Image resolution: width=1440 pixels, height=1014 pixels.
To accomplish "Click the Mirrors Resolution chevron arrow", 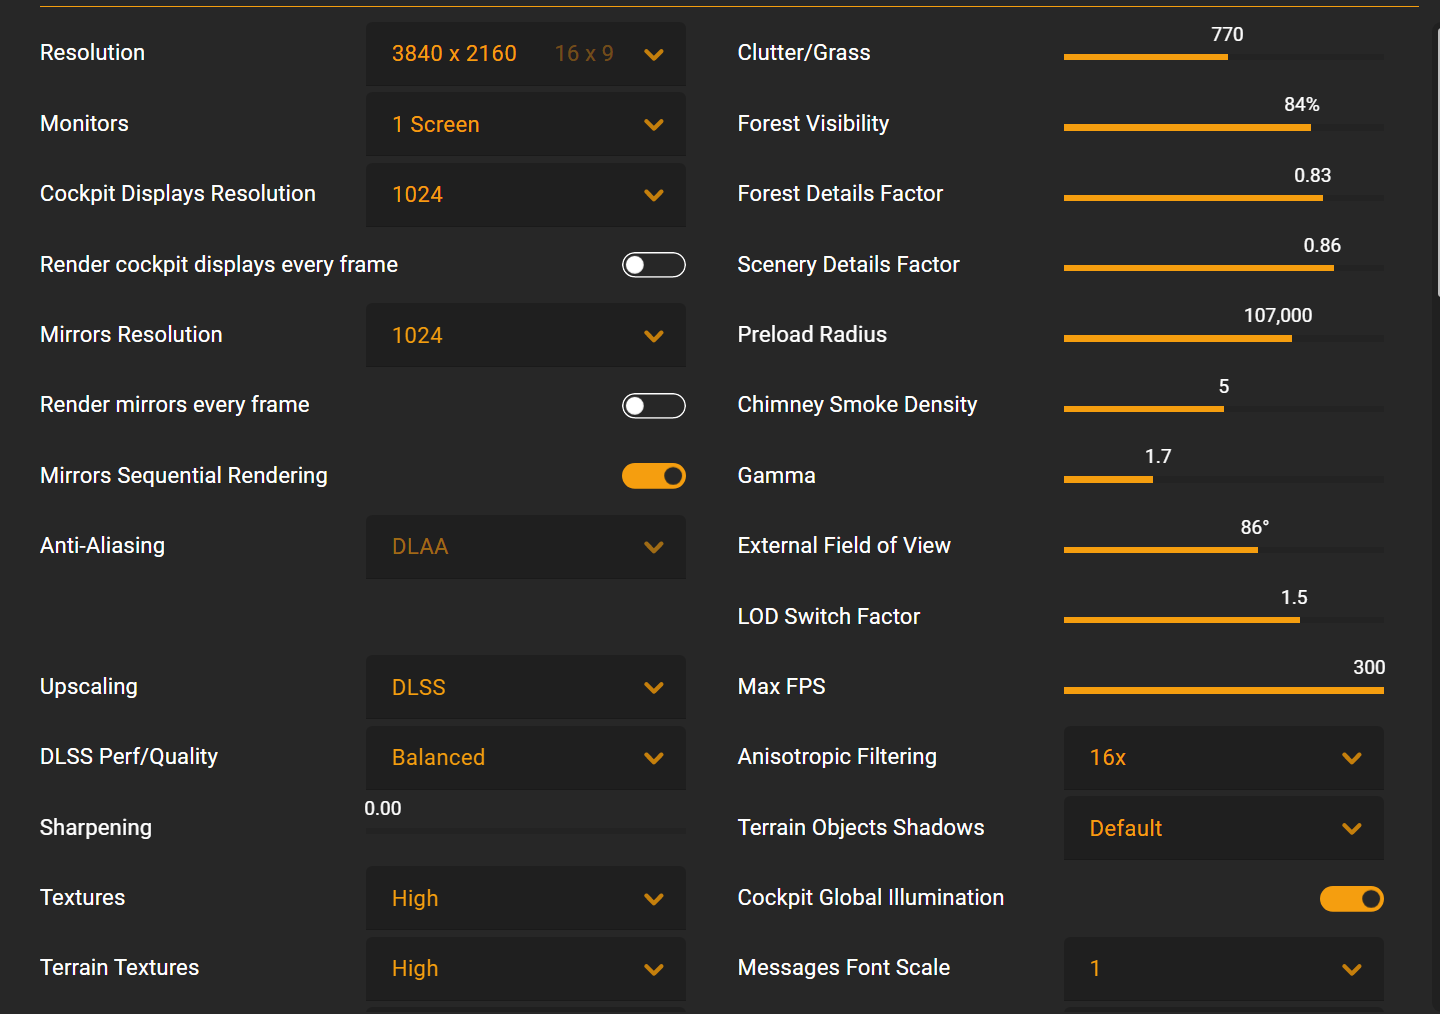I will tap(654, 336).
